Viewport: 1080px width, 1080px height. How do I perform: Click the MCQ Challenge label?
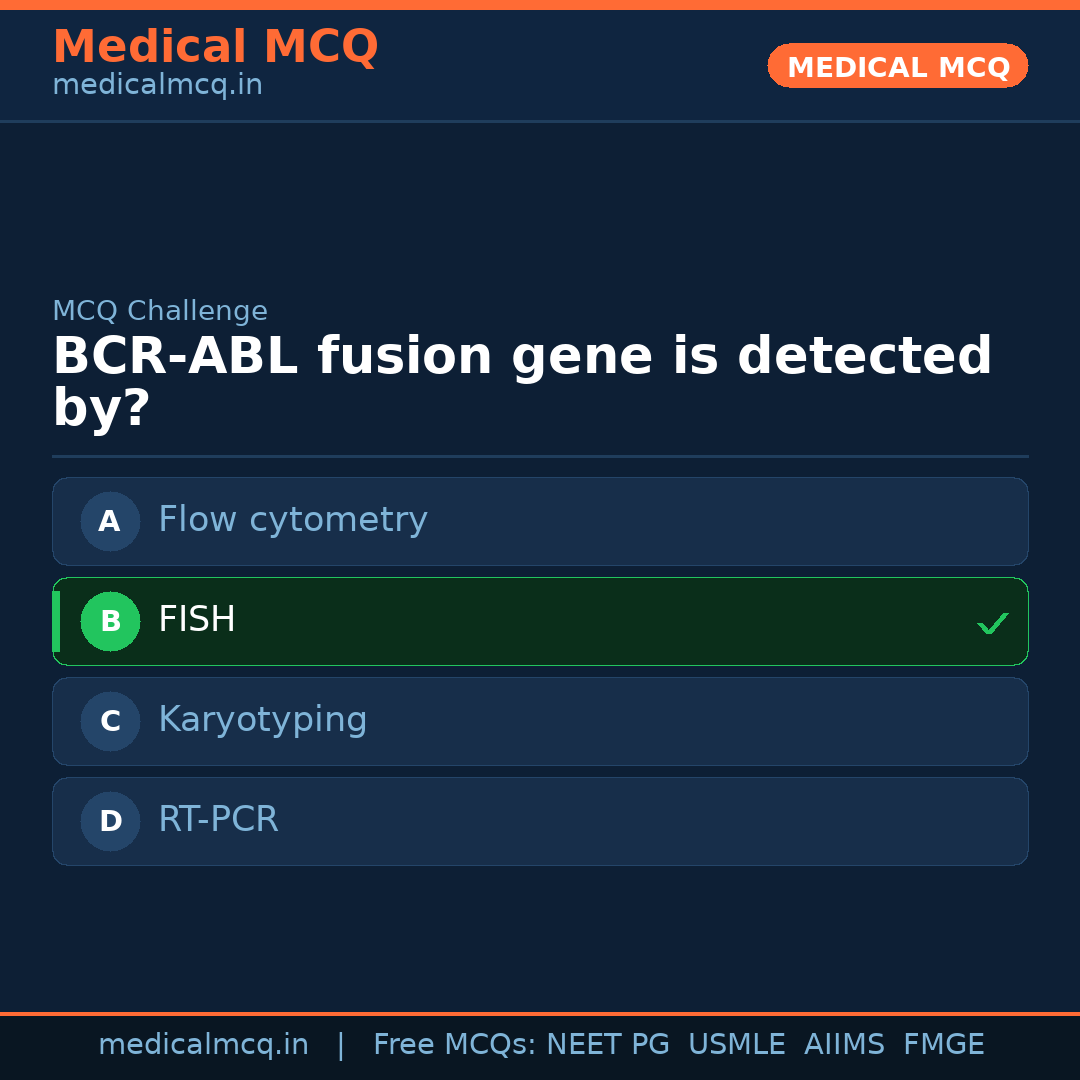(160, 311)
